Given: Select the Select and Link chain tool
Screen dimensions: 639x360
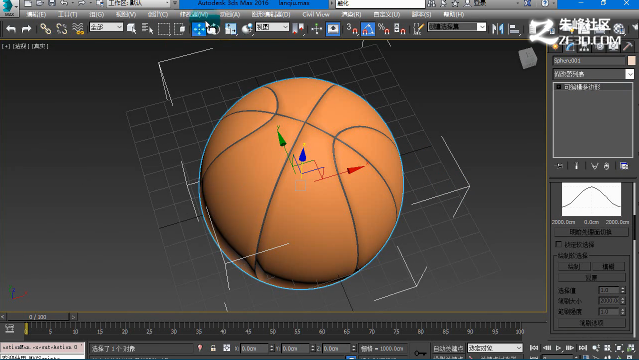Looking at the screenshot, I should (x=45, y=29).
